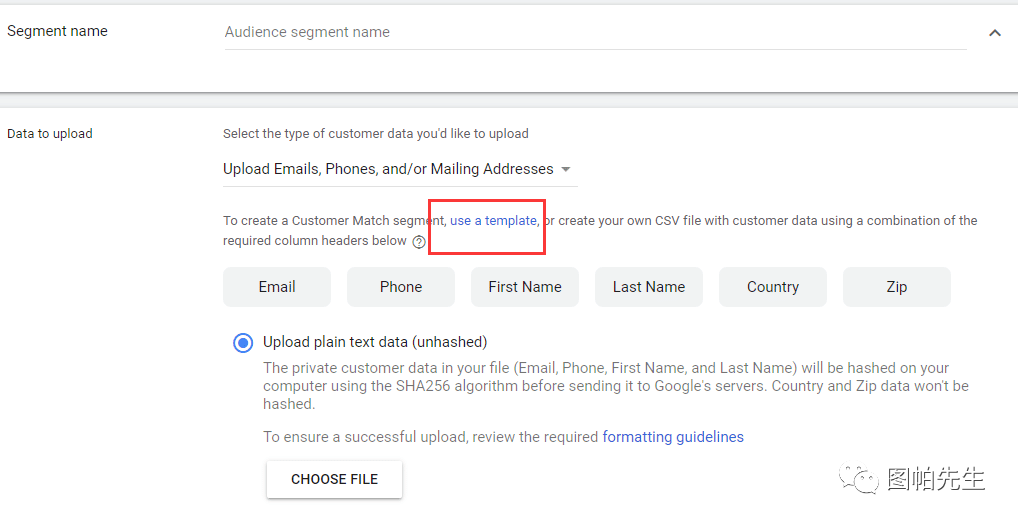Click the '图帕先生' watermark text
The image size is (1018, 523).
tap(936, 480)
